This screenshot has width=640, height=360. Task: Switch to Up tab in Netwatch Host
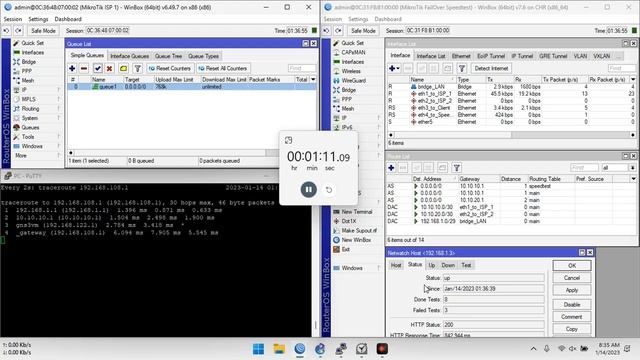[431, 265]
